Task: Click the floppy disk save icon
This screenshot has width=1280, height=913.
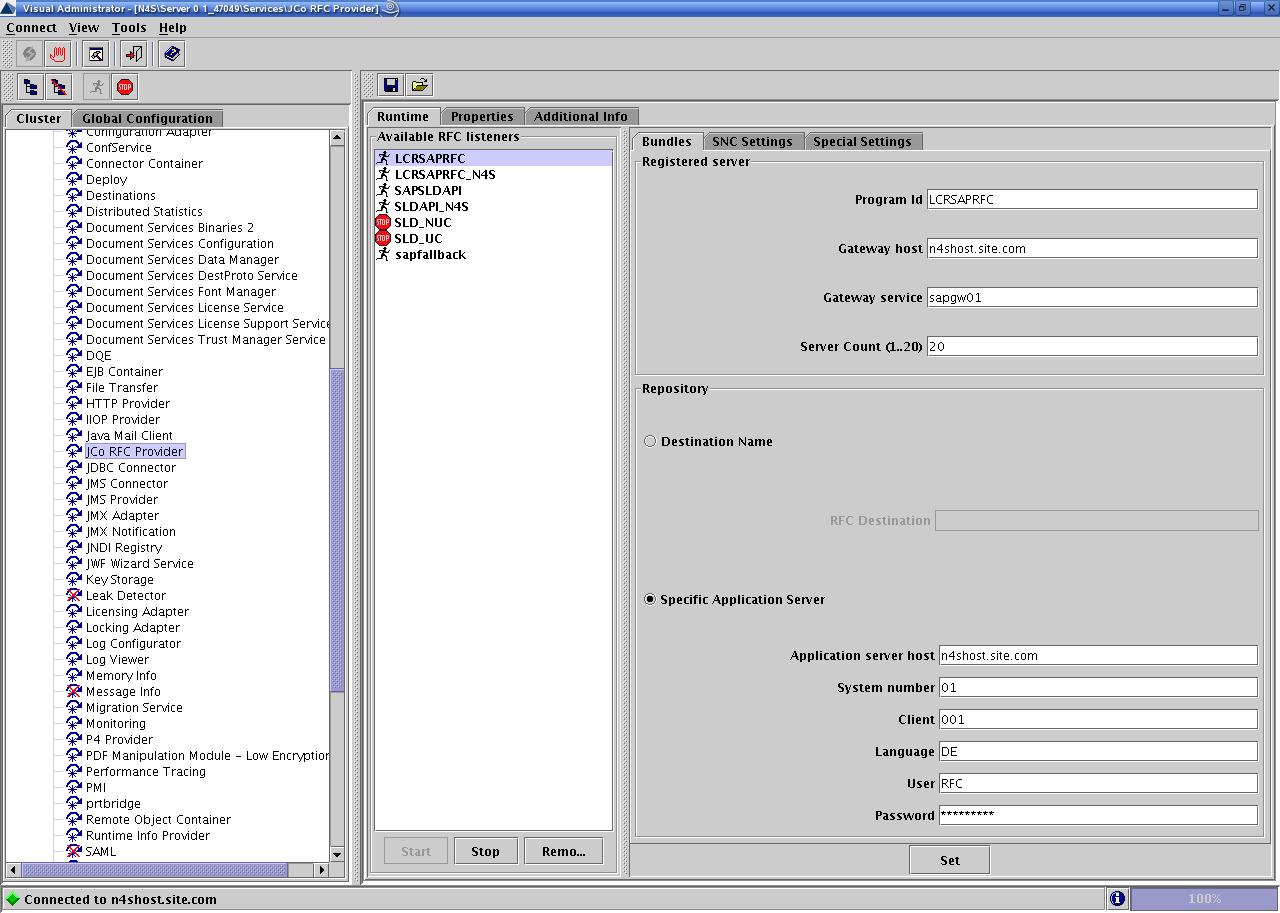Action: [x=390, y=85]
